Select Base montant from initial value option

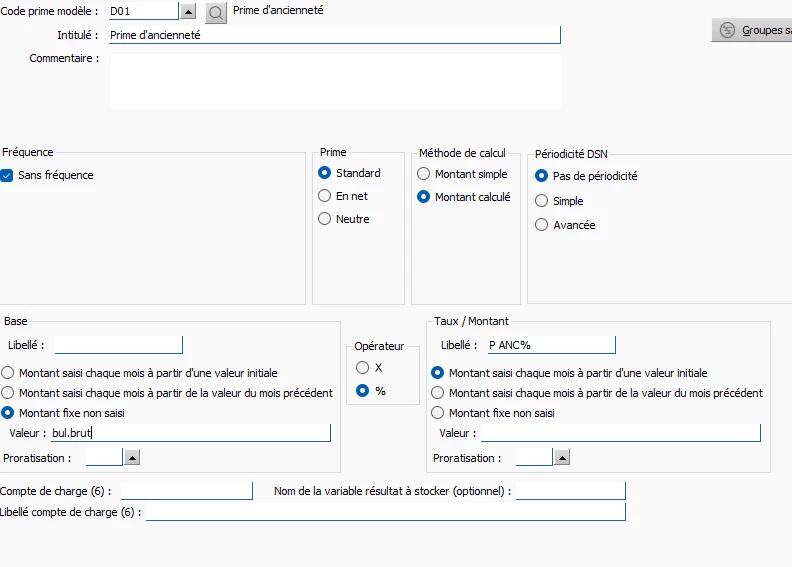pyautogui.click(x=8, y=373)
